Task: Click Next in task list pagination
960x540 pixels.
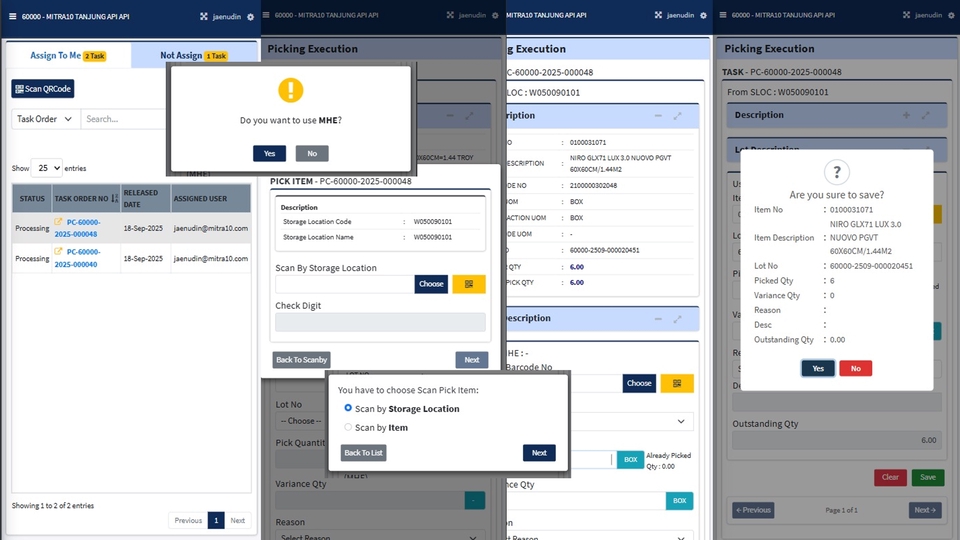Action: click(x=238, y=520)
